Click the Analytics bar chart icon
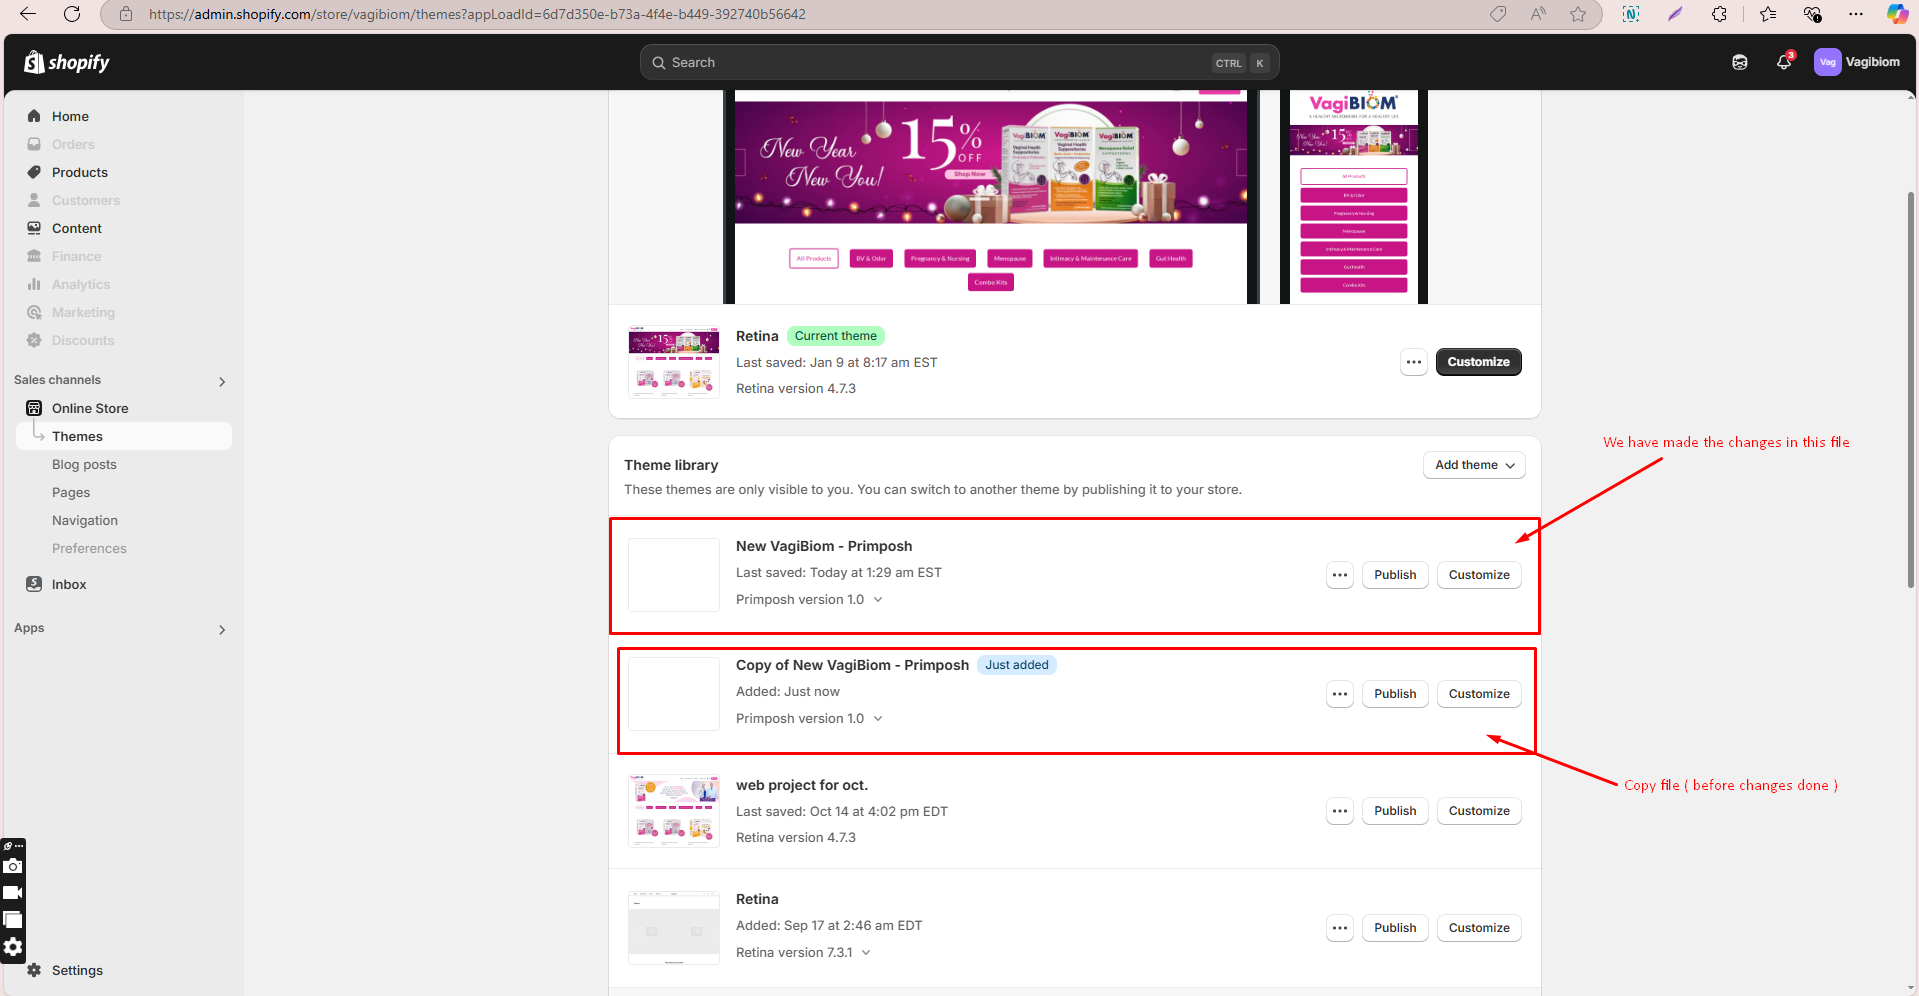 click(x=34, y=284)
